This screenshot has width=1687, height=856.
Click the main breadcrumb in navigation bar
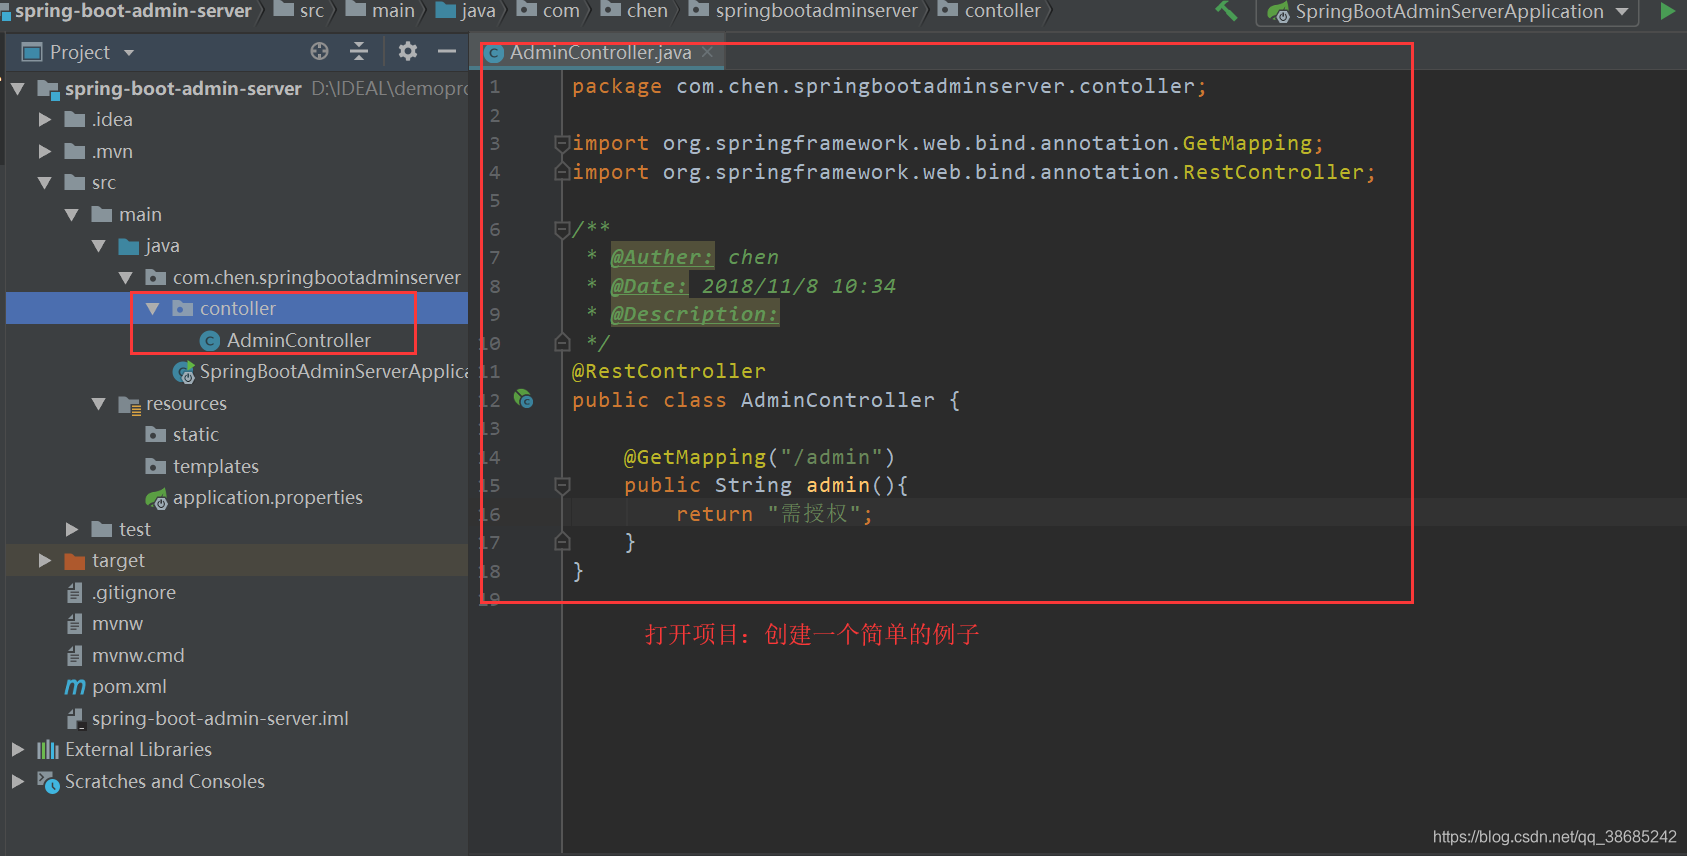pos(393,11)
